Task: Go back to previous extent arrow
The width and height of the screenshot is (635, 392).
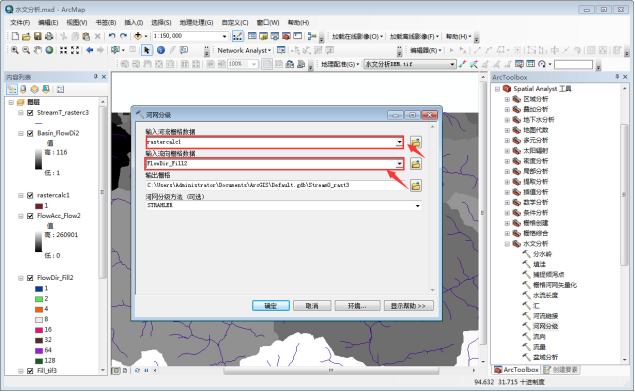Action: 89,50
